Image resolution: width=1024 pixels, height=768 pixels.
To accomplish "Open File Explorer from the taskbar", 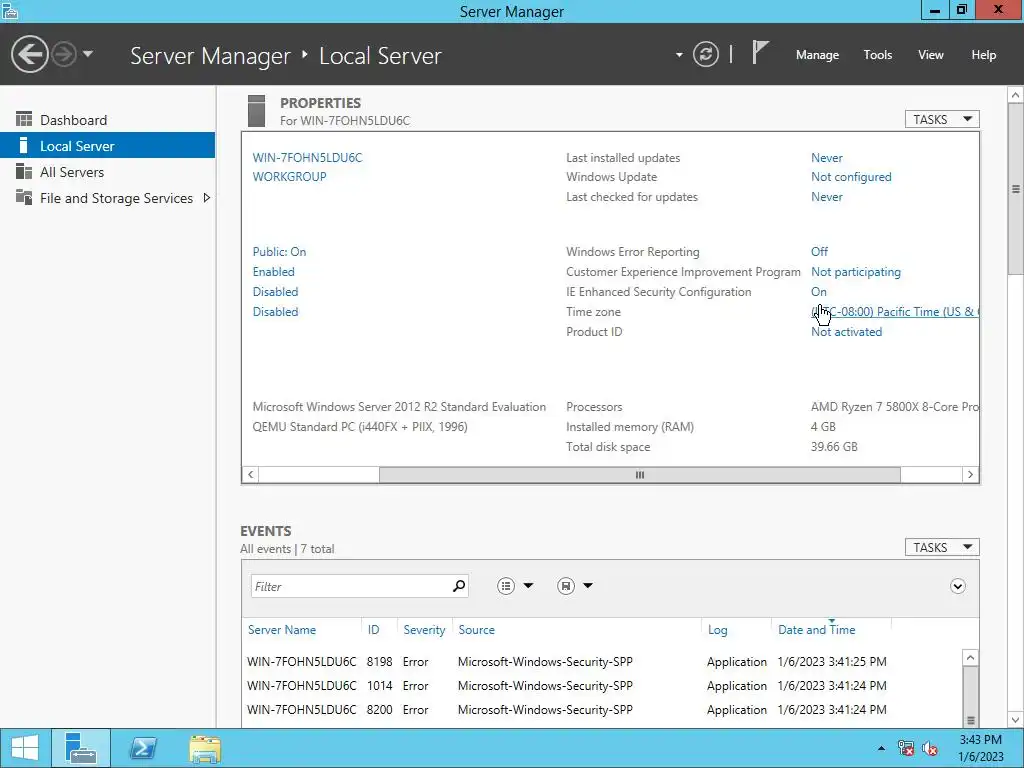I will [204, 748].
